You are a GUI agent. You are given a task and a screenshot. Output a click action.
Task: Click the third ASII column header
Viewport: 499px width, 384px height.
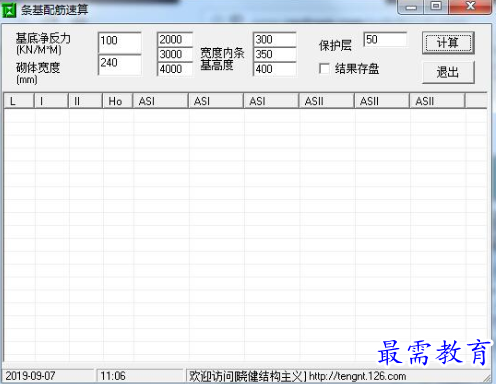tap(437, 101)
